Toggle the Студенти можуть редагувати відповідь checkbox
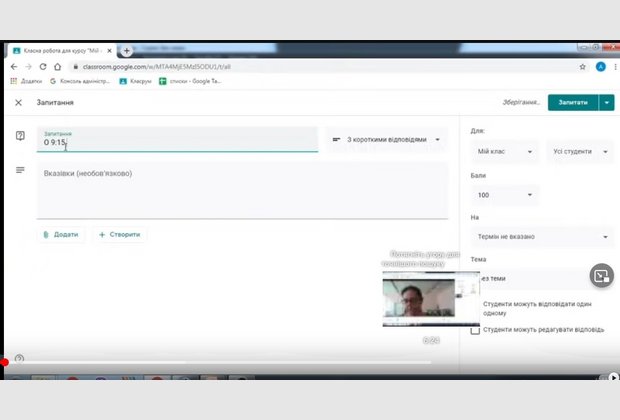 click(x=475, y=330)
